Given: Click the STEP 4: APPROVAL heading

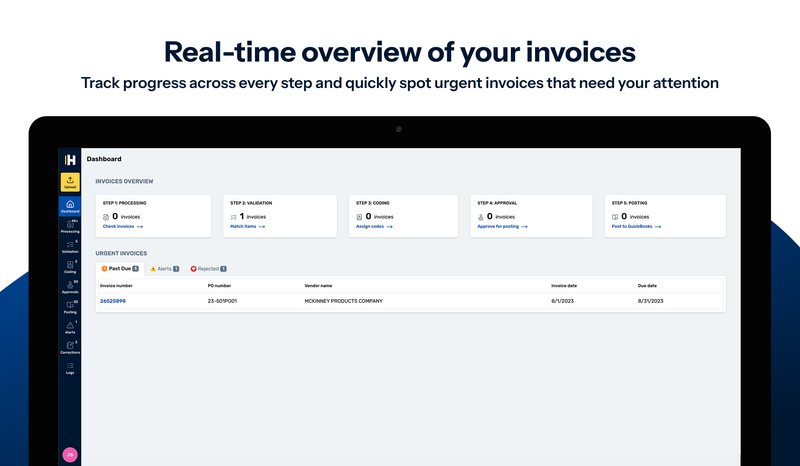Looking at the screenshot, I should 497,203.
